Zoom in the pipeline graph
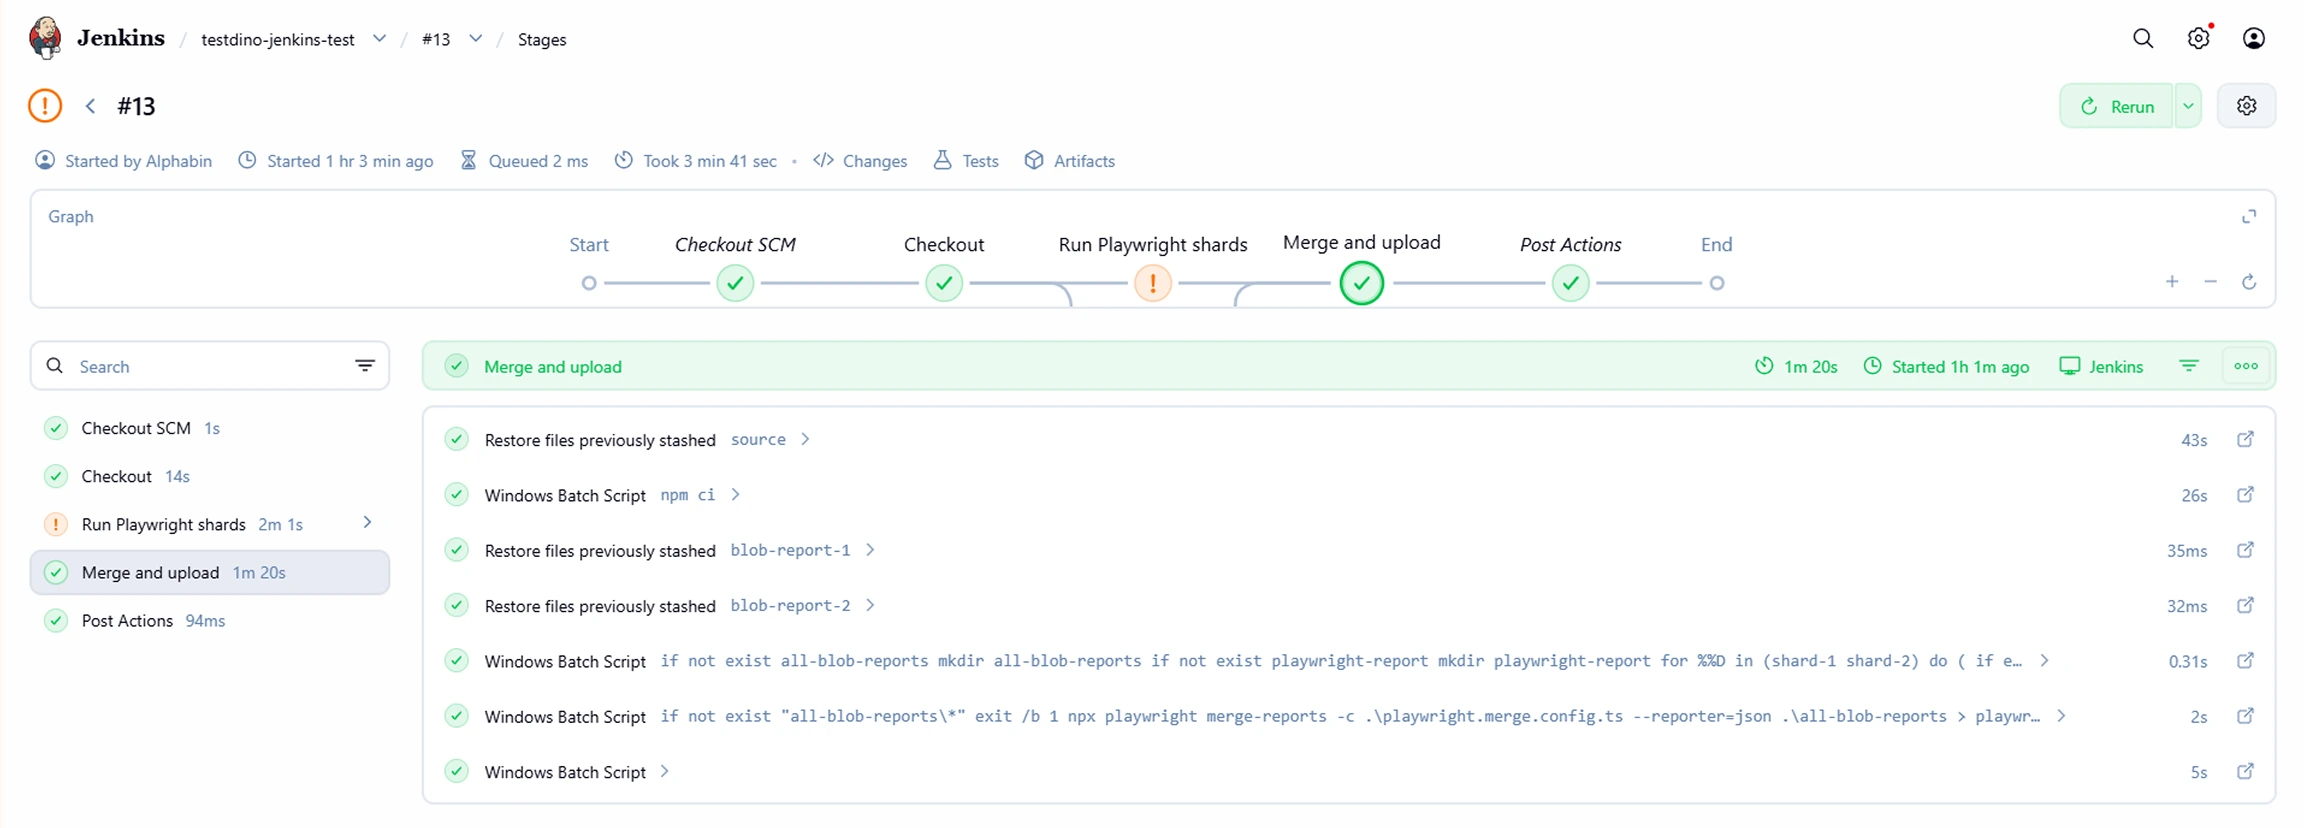 click(x=2172, y=282)
